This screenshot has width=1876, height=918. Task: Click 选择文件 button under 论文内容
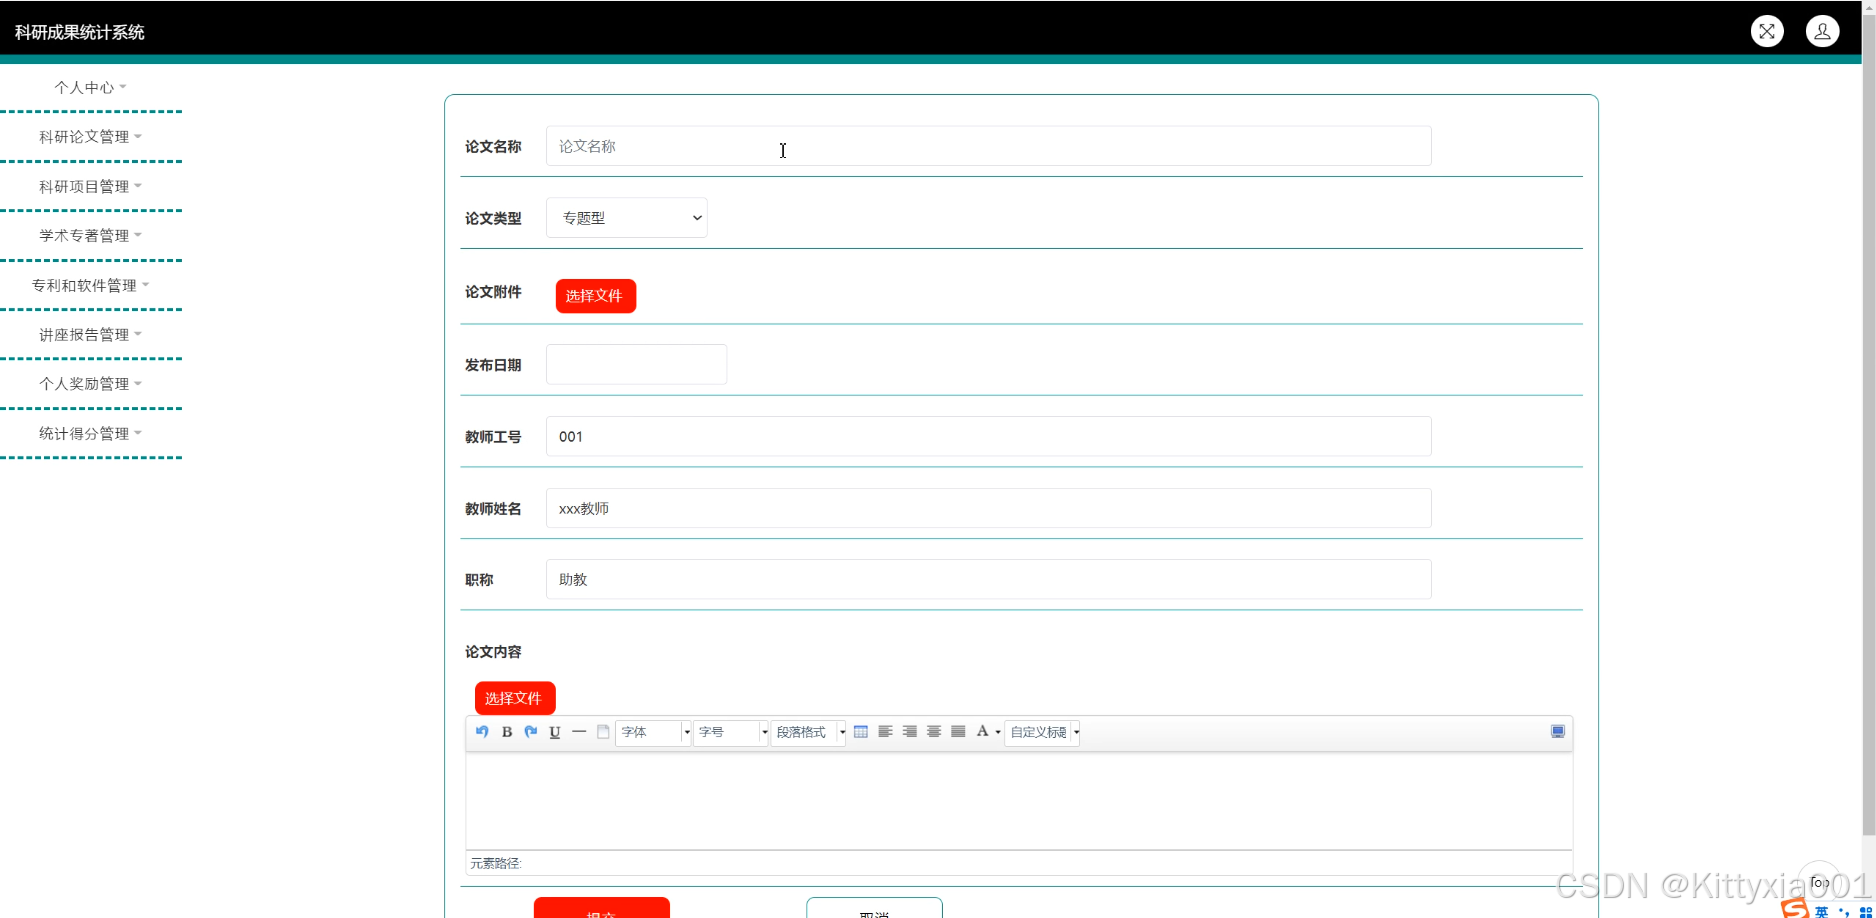pyautogui.click(x=514, y=698)
